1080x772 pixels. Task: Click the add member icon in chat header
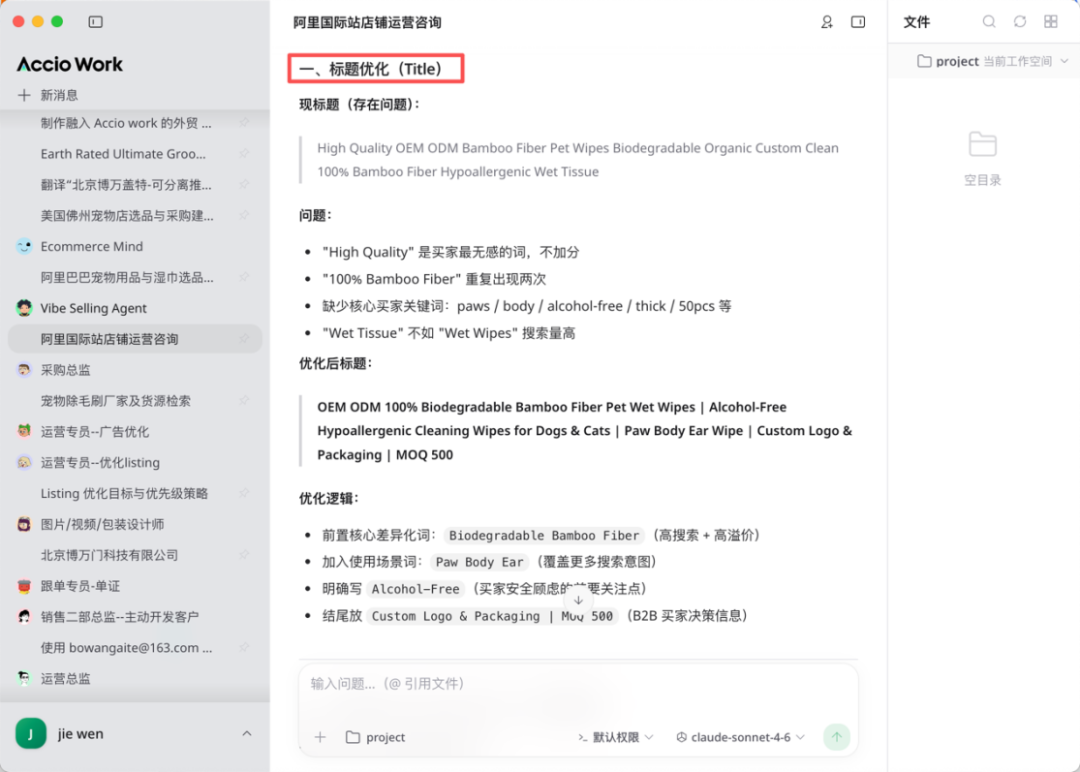tap(827, 21)
